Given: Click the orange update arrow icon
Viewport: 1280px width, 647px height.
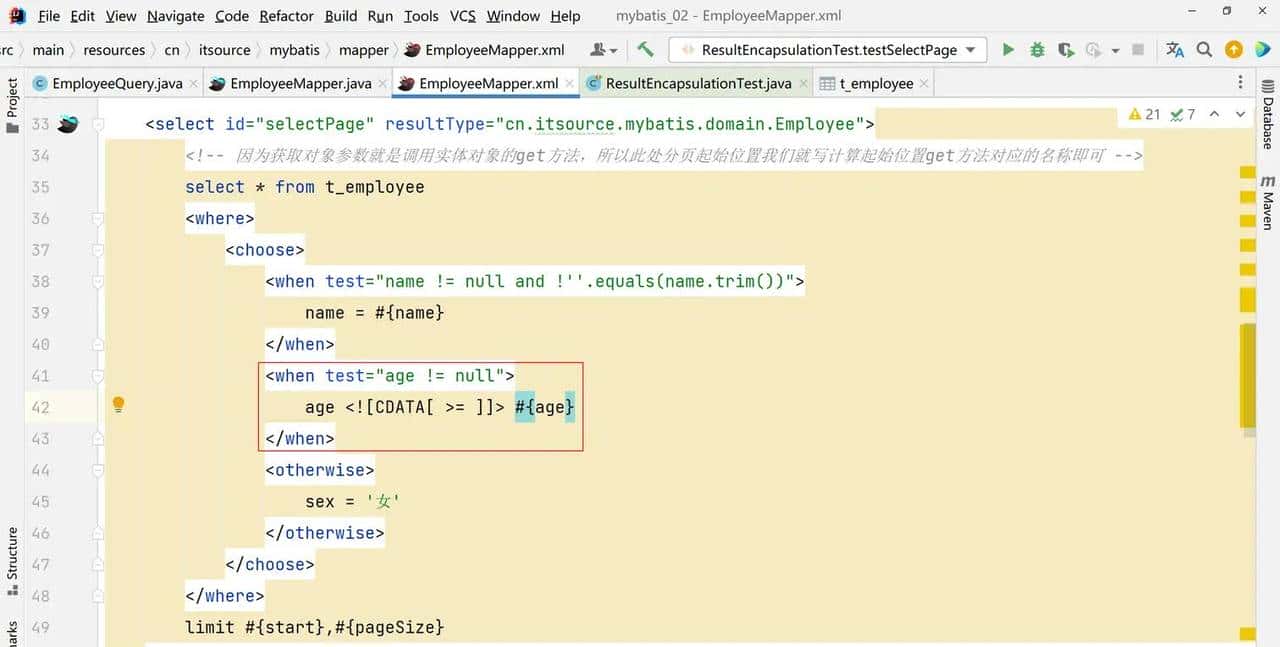Looking at the screenshot, I should point(1234,50).
